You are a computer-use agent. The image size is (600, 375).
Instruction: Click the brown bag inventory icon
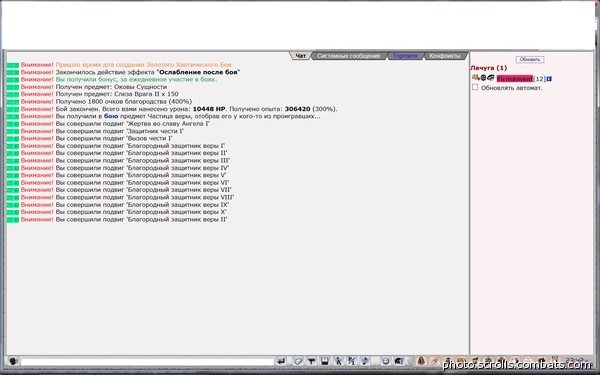coord(421,361)
